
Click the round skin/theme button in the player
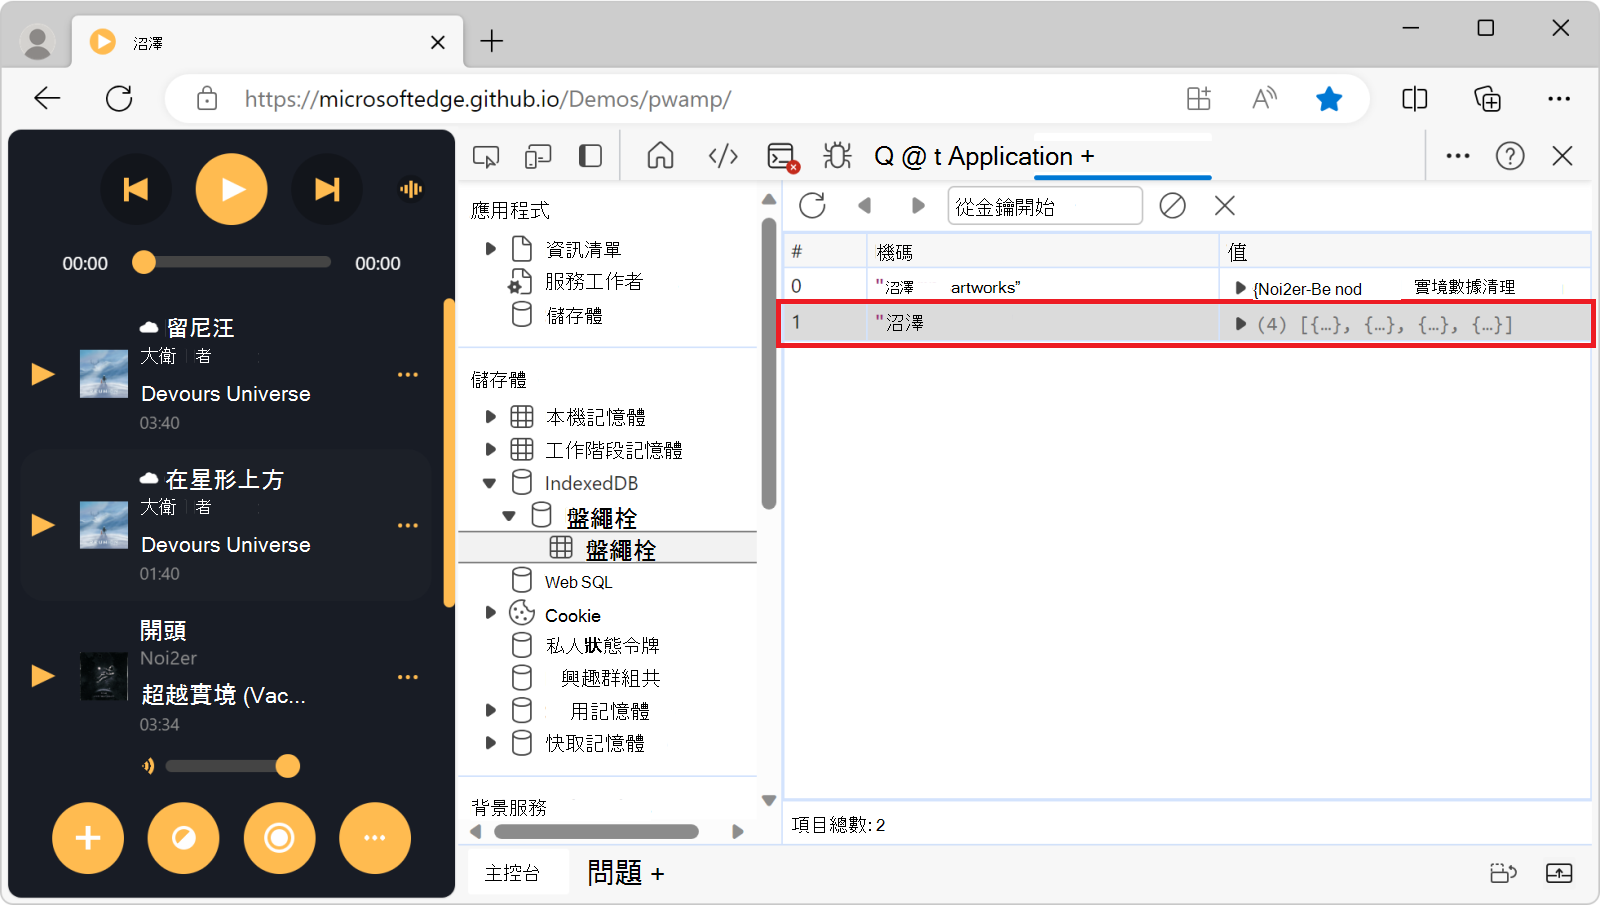click(183, 838)
